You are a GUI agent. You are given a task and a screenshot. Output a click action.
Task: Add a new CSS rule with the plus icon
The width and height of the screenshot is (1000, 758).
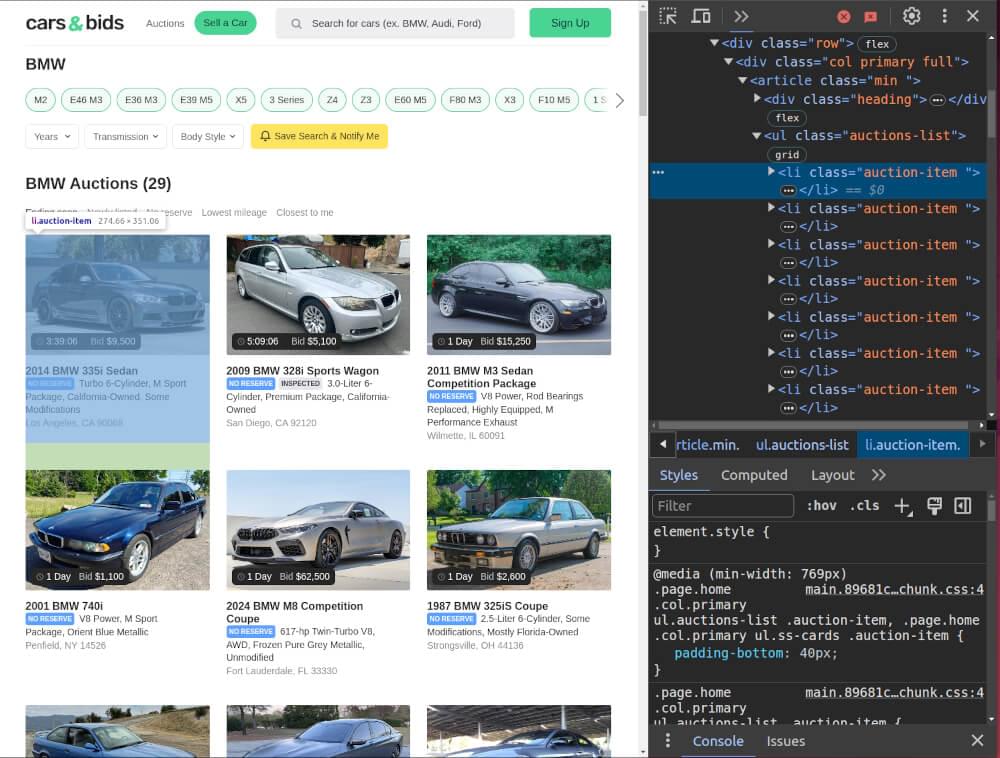[x=901, y=506]
